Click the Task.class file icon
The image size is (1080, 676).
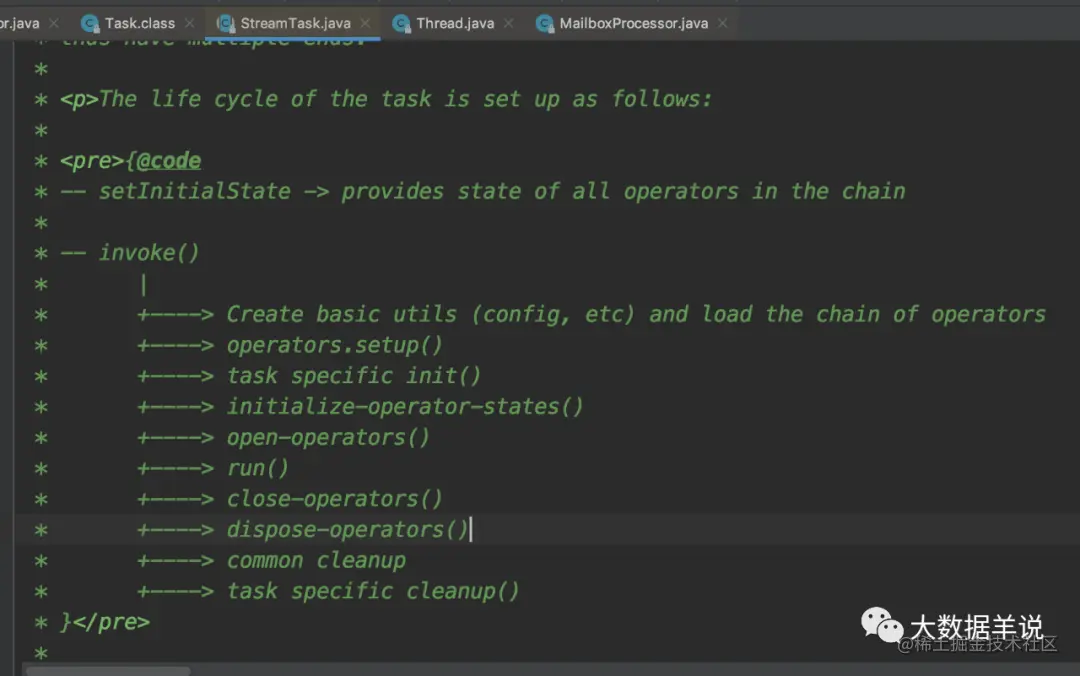coord(90,24)
